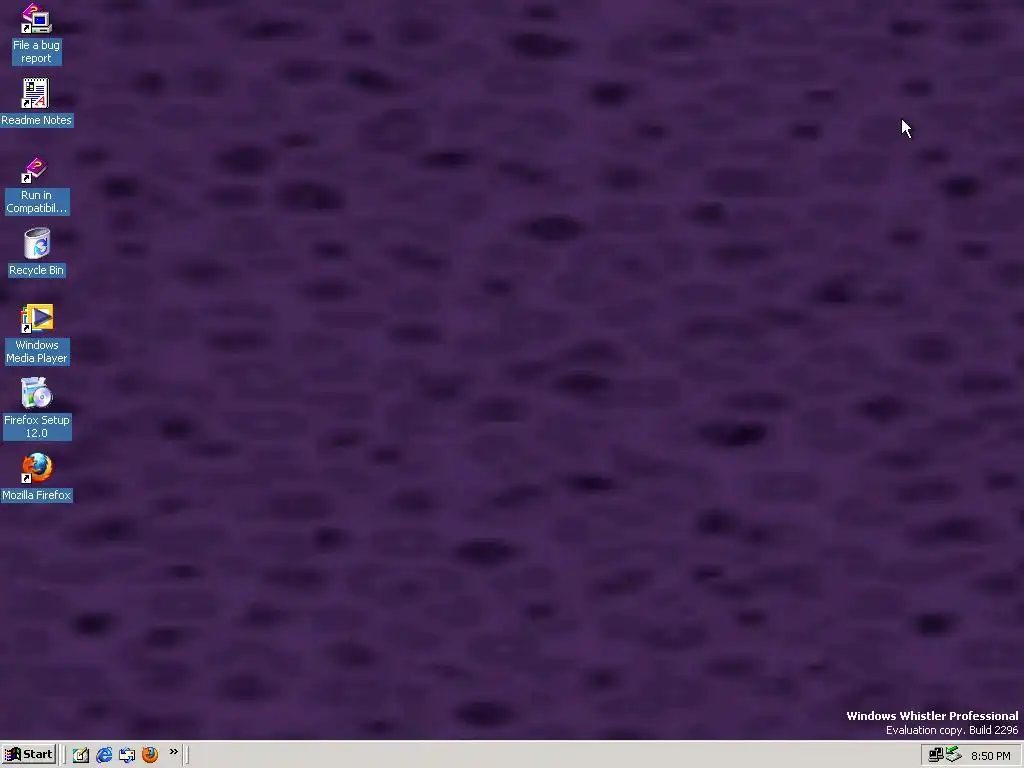
Task: Click the Show Desktop quick launch icon
Action: [x=81, y=755]
